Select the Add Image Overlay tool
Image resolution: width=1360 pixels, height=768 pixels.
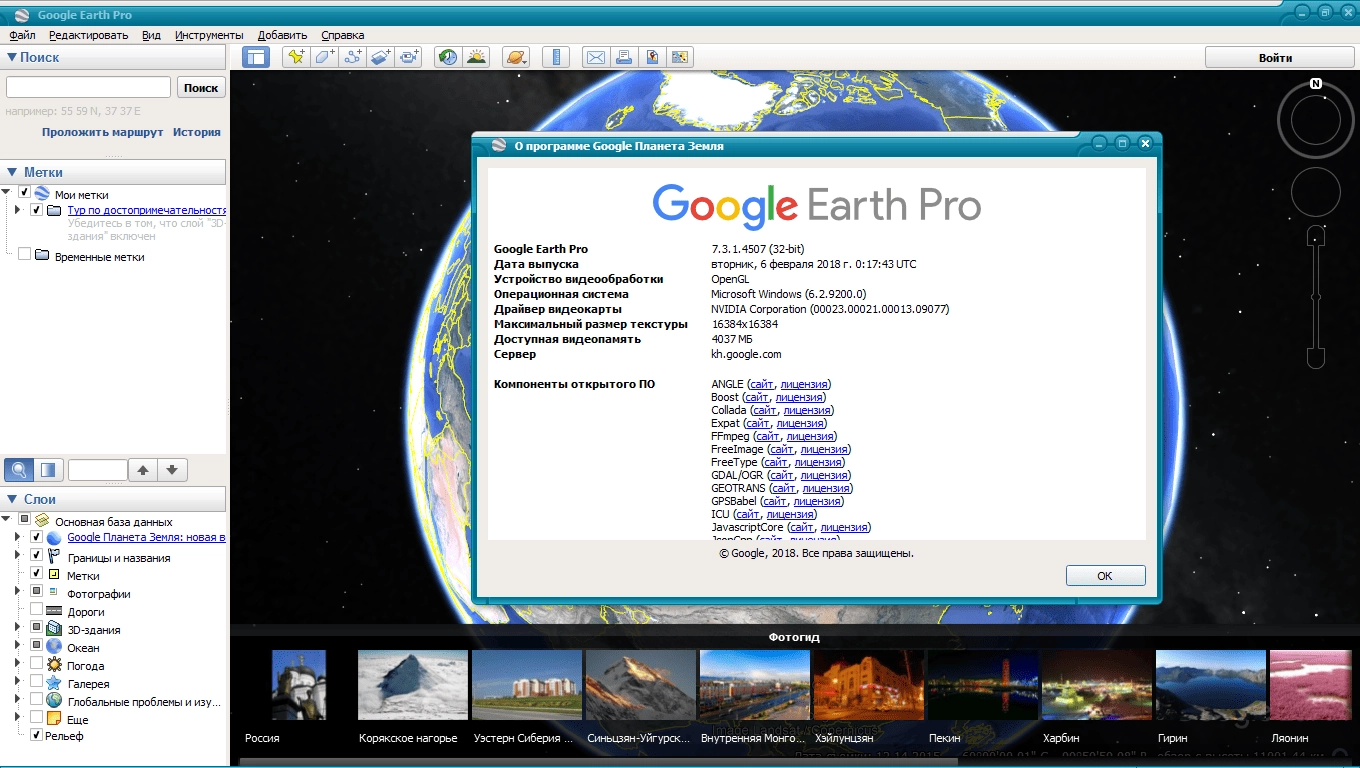coord(380,57)
